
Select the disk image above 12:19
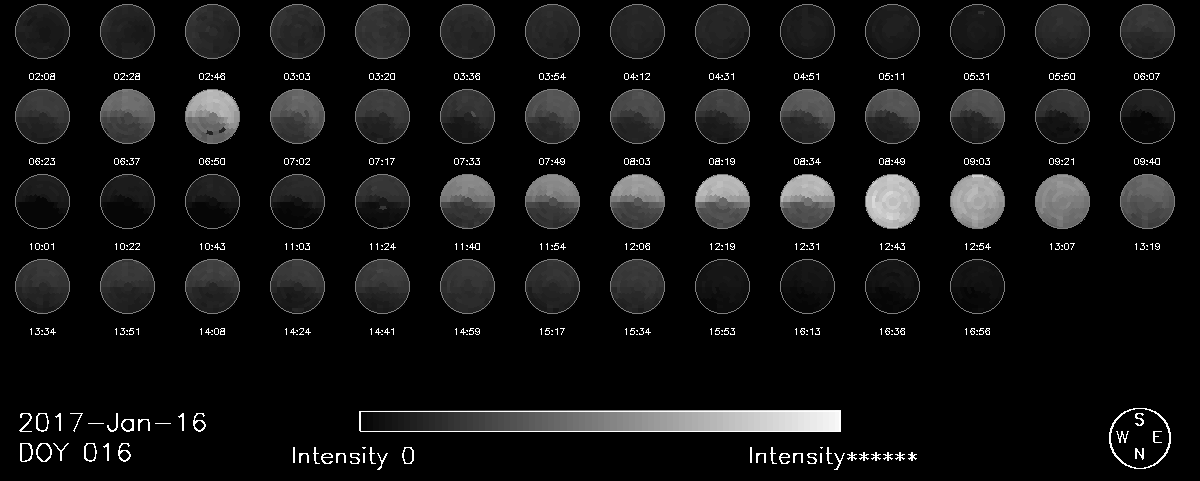click(x=722, y=202)
